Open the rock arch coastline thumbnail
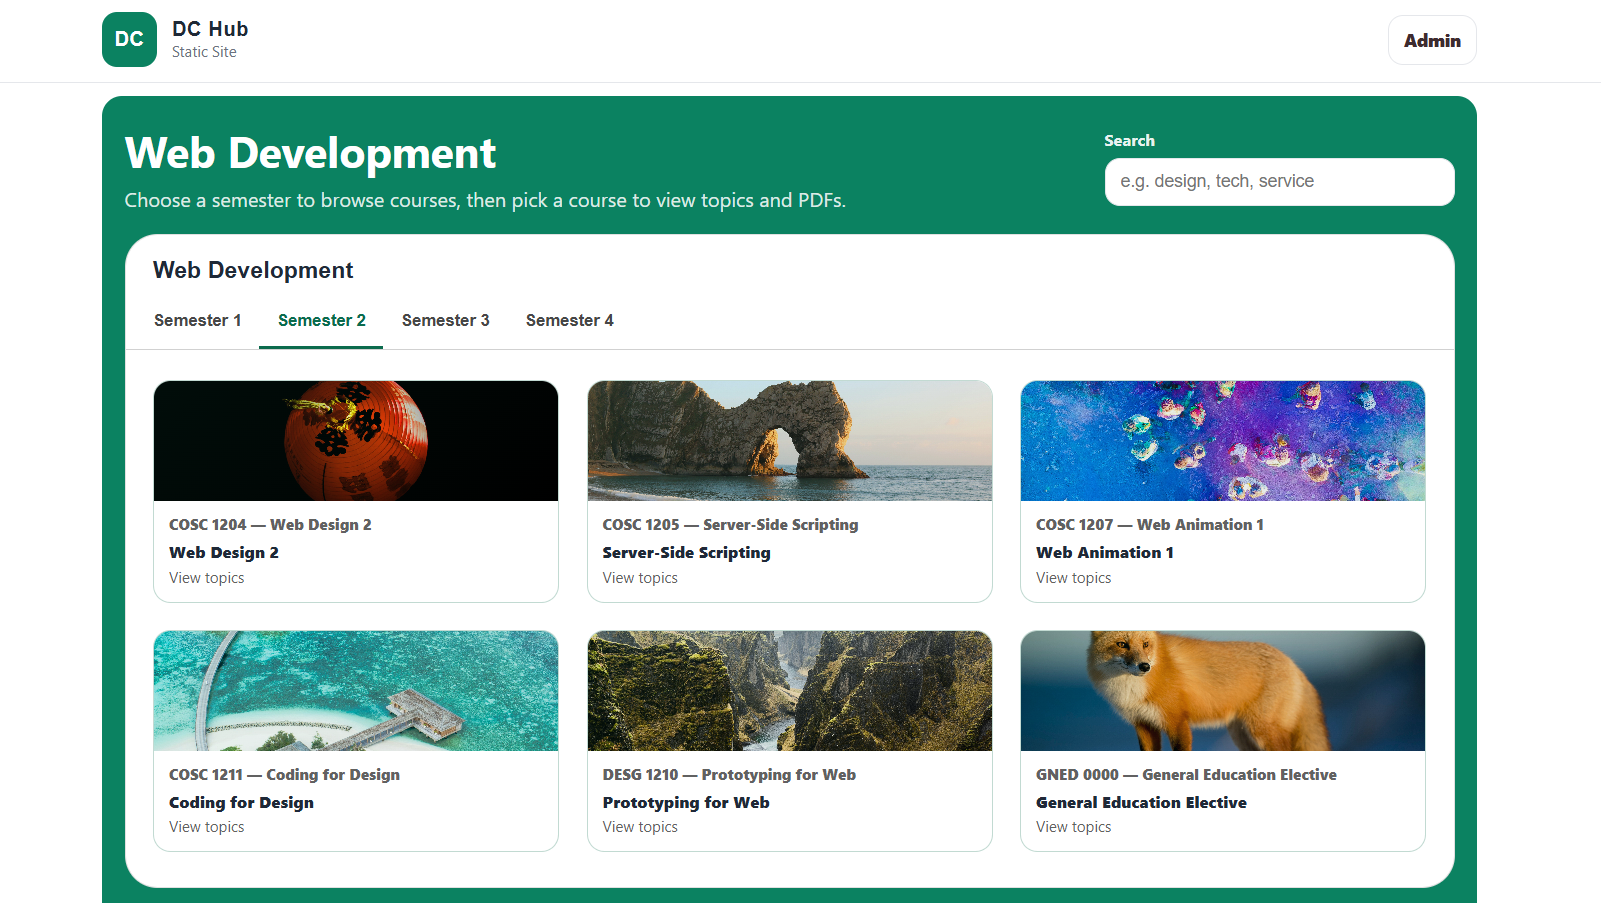 789,441
